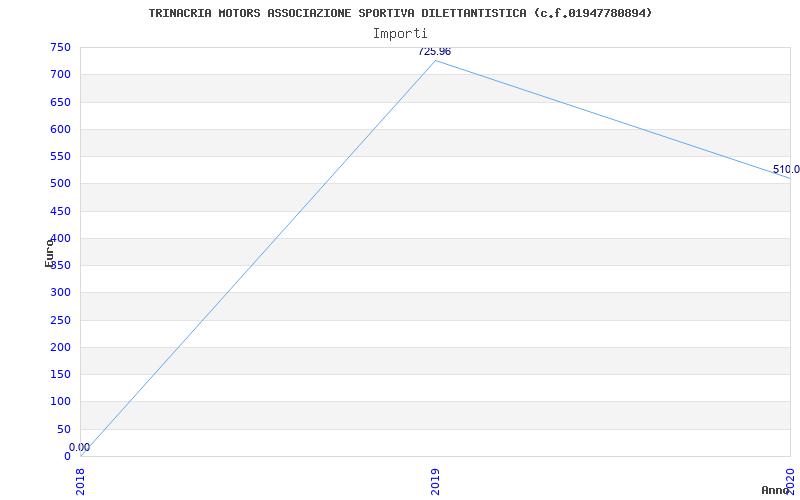The width and height of the screenshot is (800, 500).
Task: Click the 450 y-axis tick label
Action: (x=60, y=211)
